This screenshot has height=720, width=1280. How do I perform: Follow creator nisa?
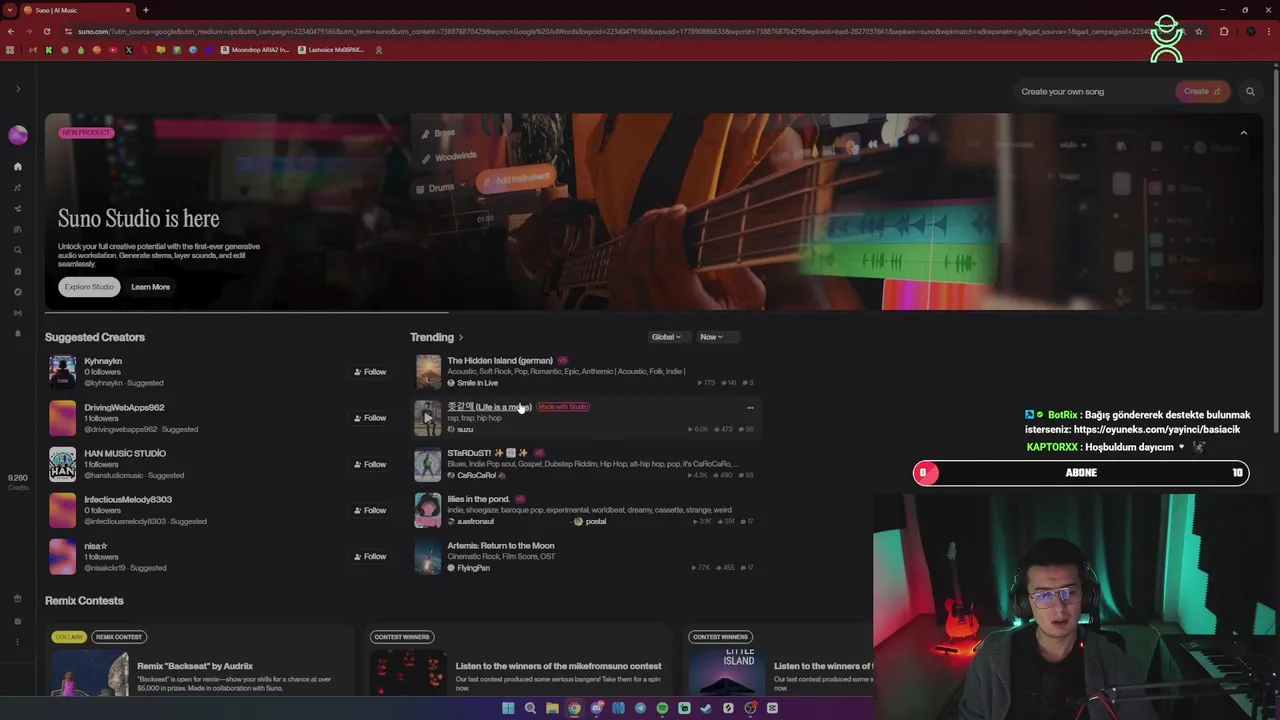(x=370, y=556)
